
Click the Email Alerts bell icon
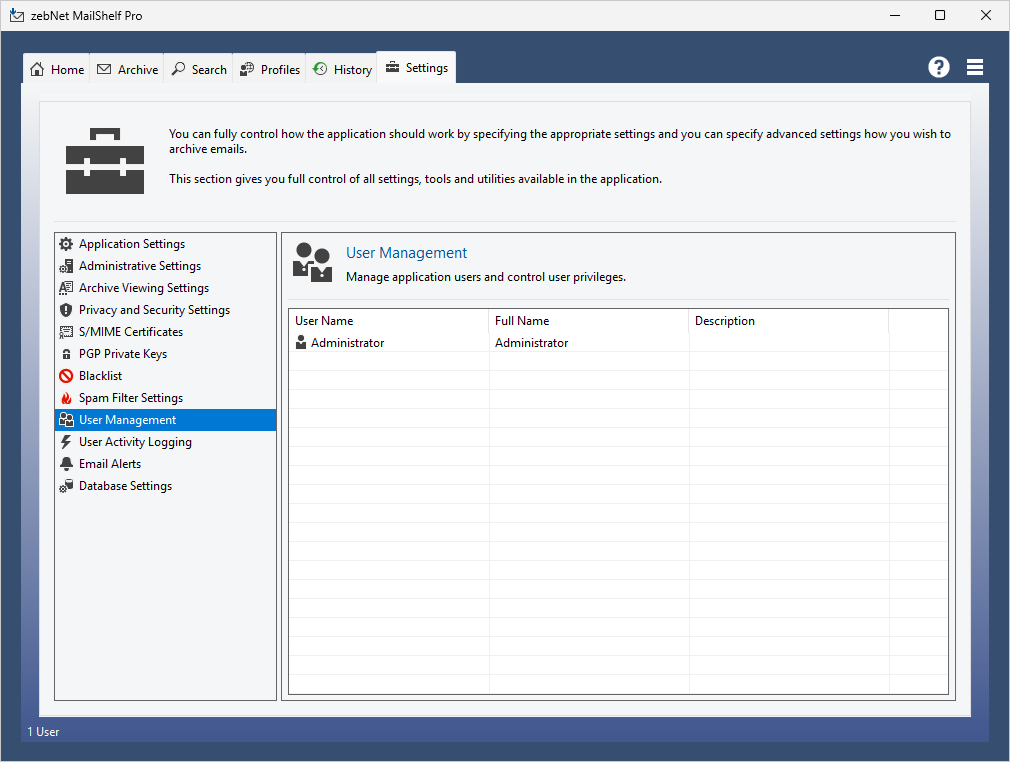coord(66,464)
